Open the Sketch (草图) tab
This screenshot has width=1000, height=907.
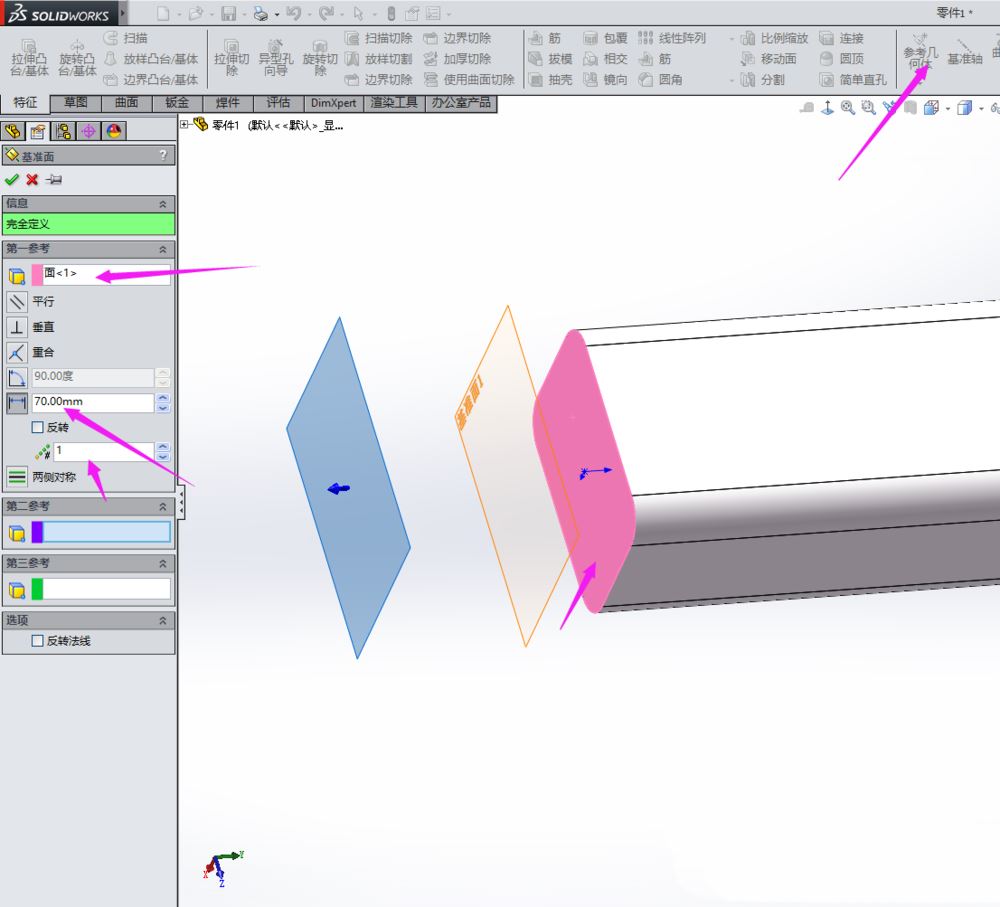pos(76,103)
